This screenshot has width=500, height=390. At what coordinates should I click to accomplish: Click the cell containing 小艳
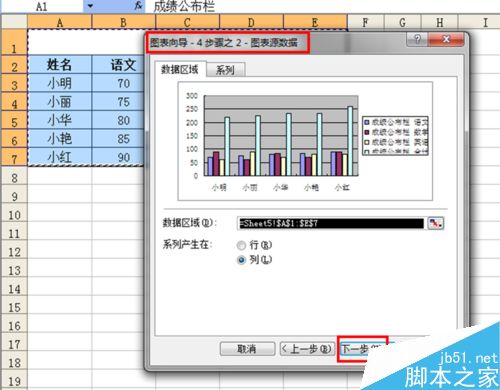[60, 139]
